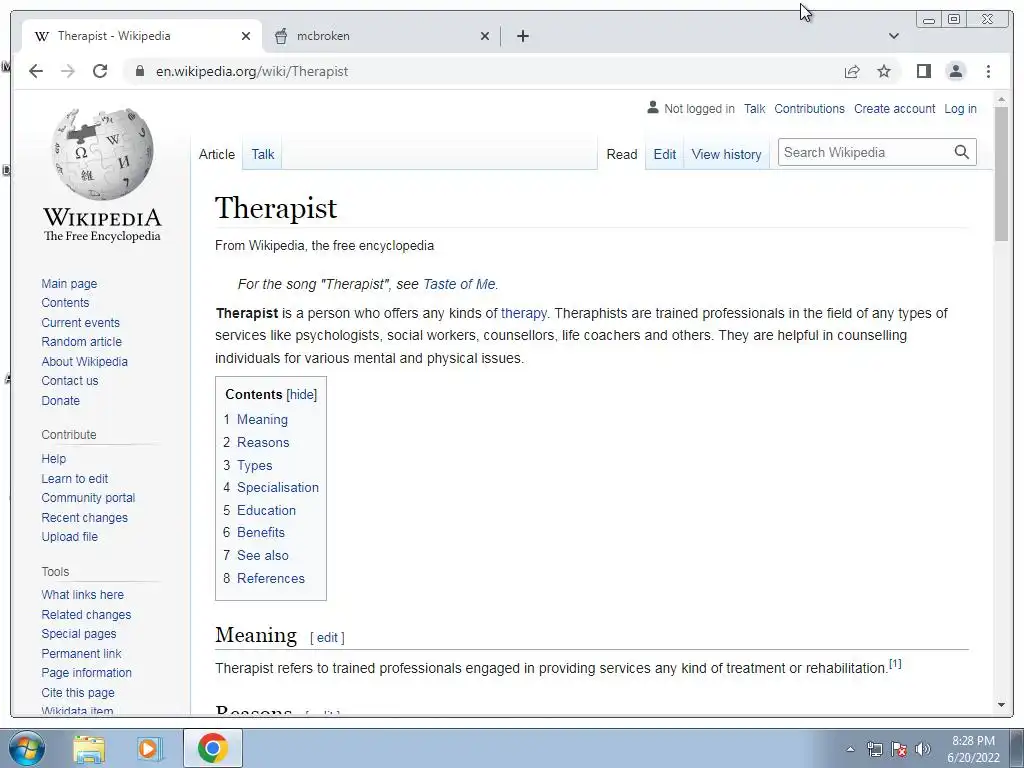Open Main page in the sidebar
1024x768 pixels.
tap(69, 283)
